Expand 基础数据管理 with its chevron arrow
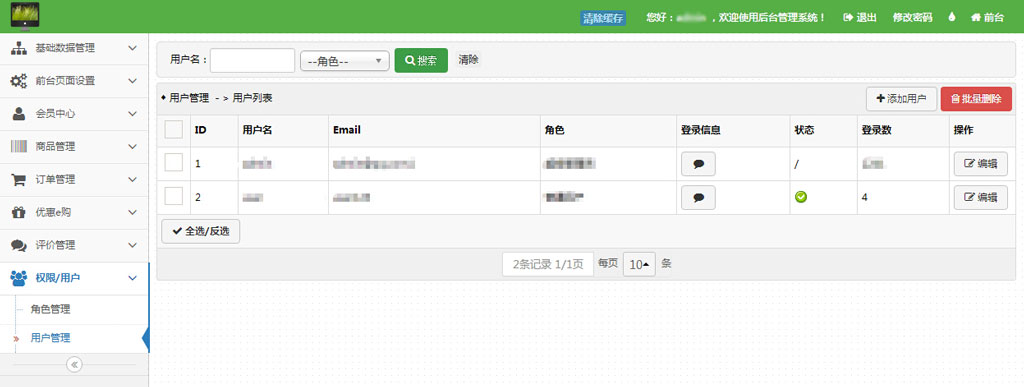Viewport: 1024px width, 387px height. pos(133,48)
